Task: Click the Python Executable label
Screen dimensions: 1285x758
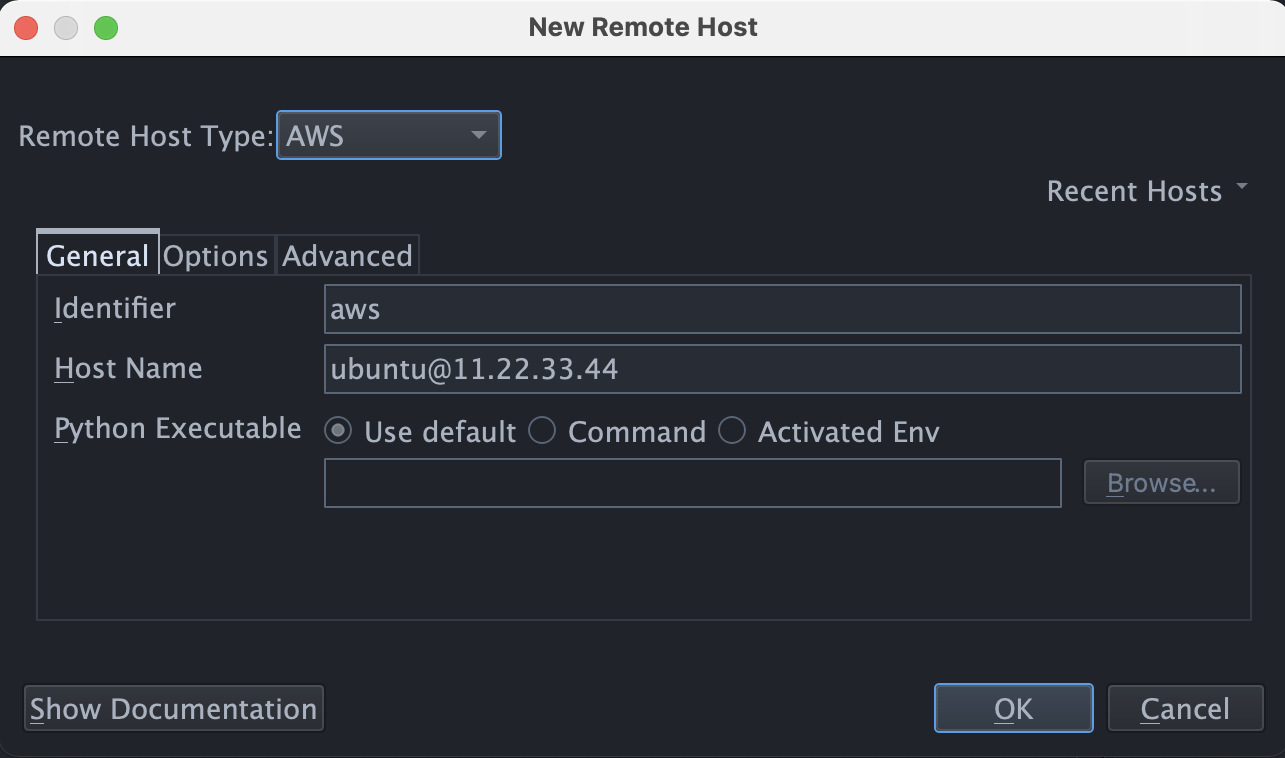Action: coord(177,429)
